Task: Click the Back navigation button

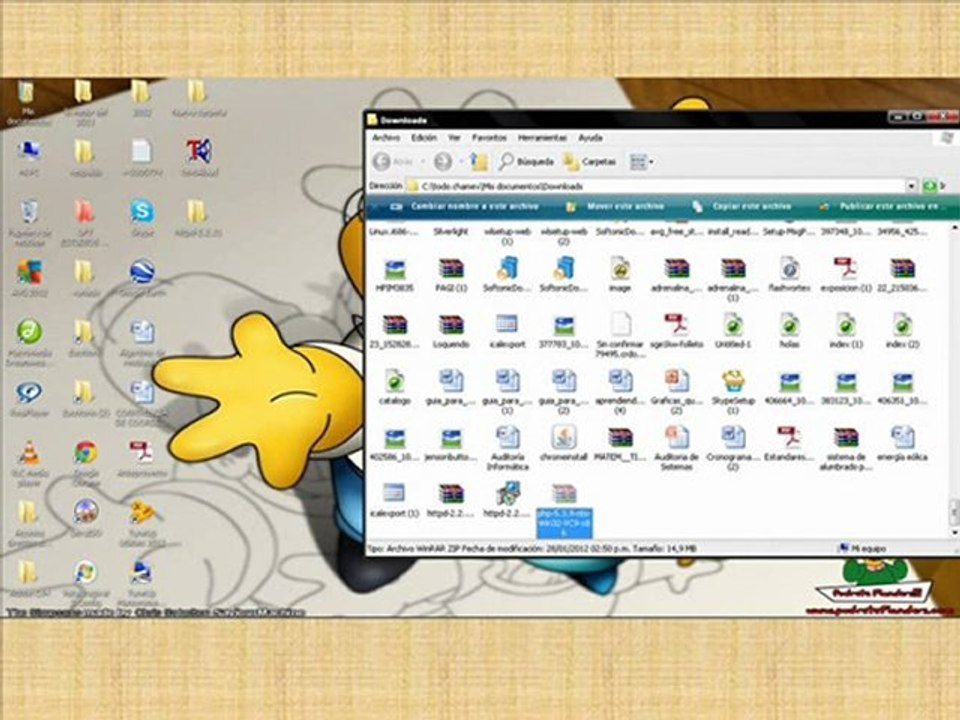Action: (393, 162)
